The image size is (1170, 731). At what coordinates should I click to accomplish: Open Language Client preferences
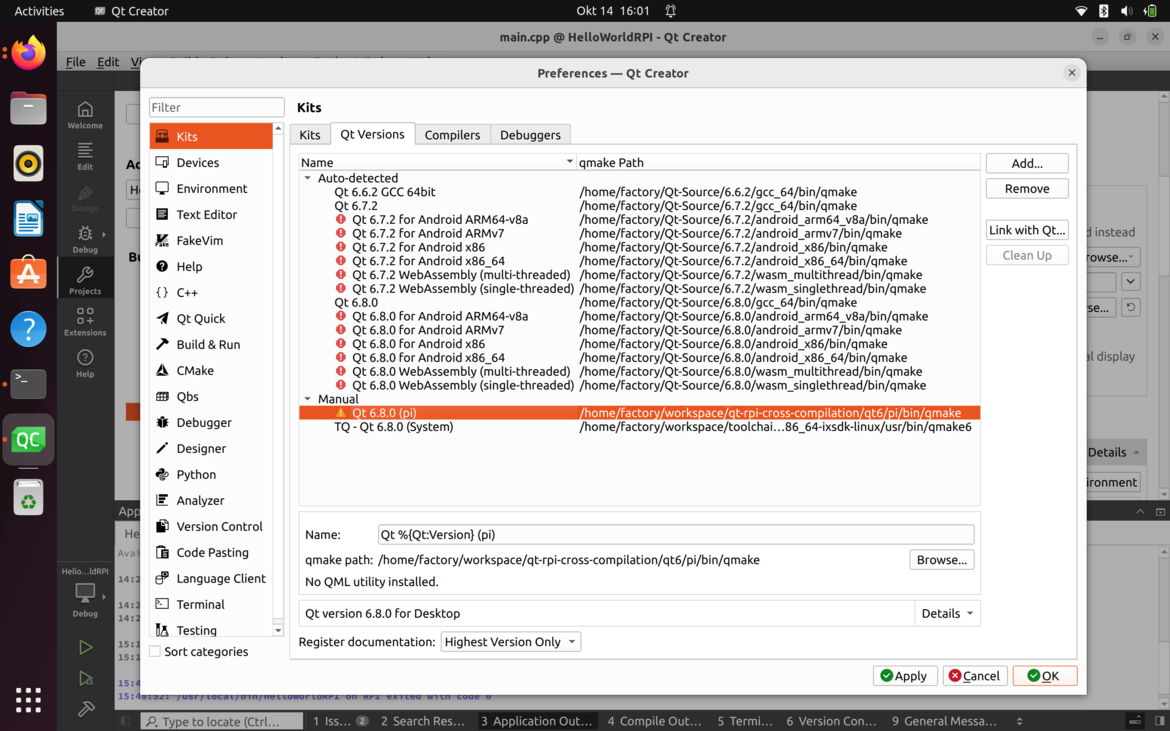tap(211, 579)
